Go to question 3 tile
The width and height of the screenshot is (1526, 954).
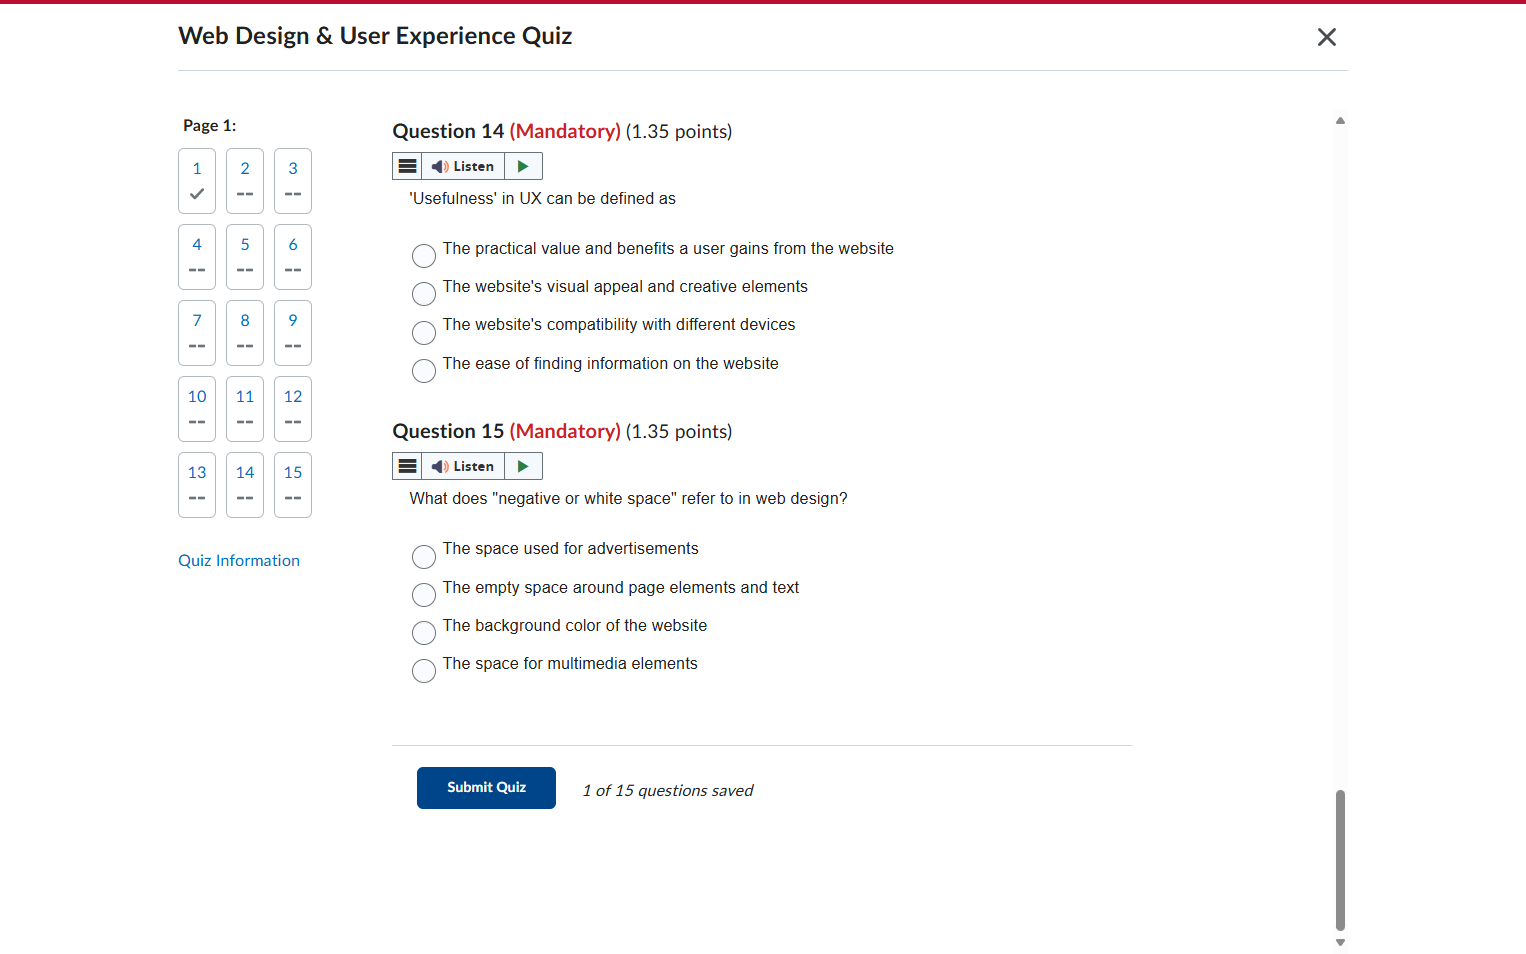pyautogui.click(x=293, y=181)
